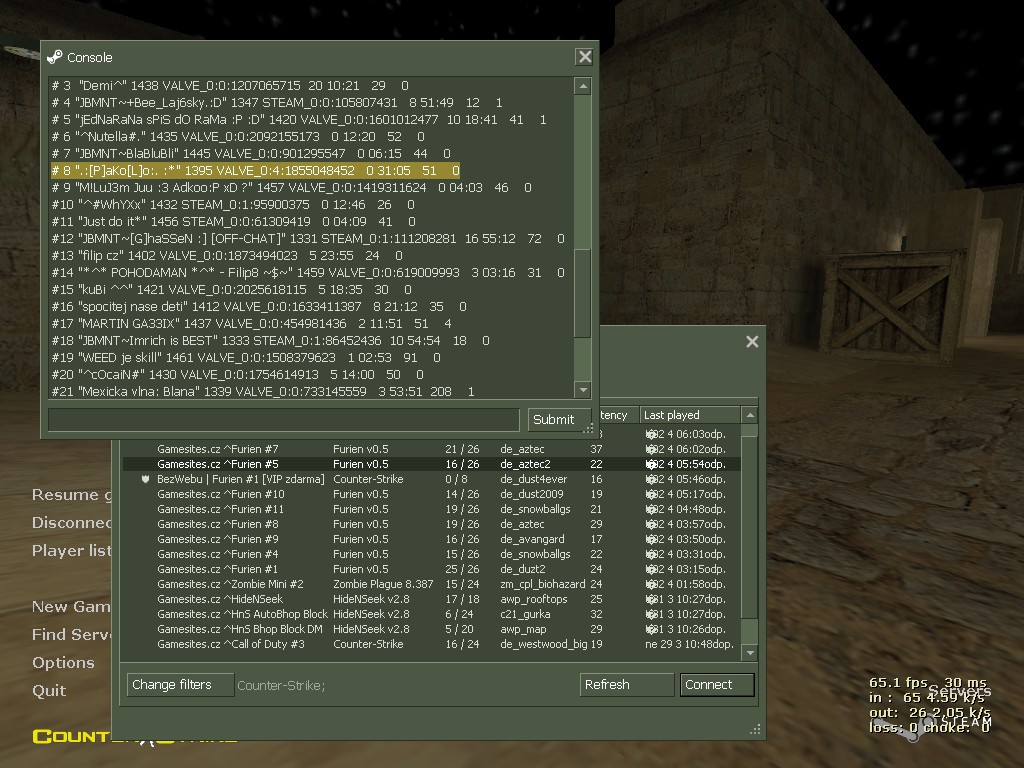Click server browser resize grip icon
The height and width of the screenshot is (768, 1024).
pos(756,730)
